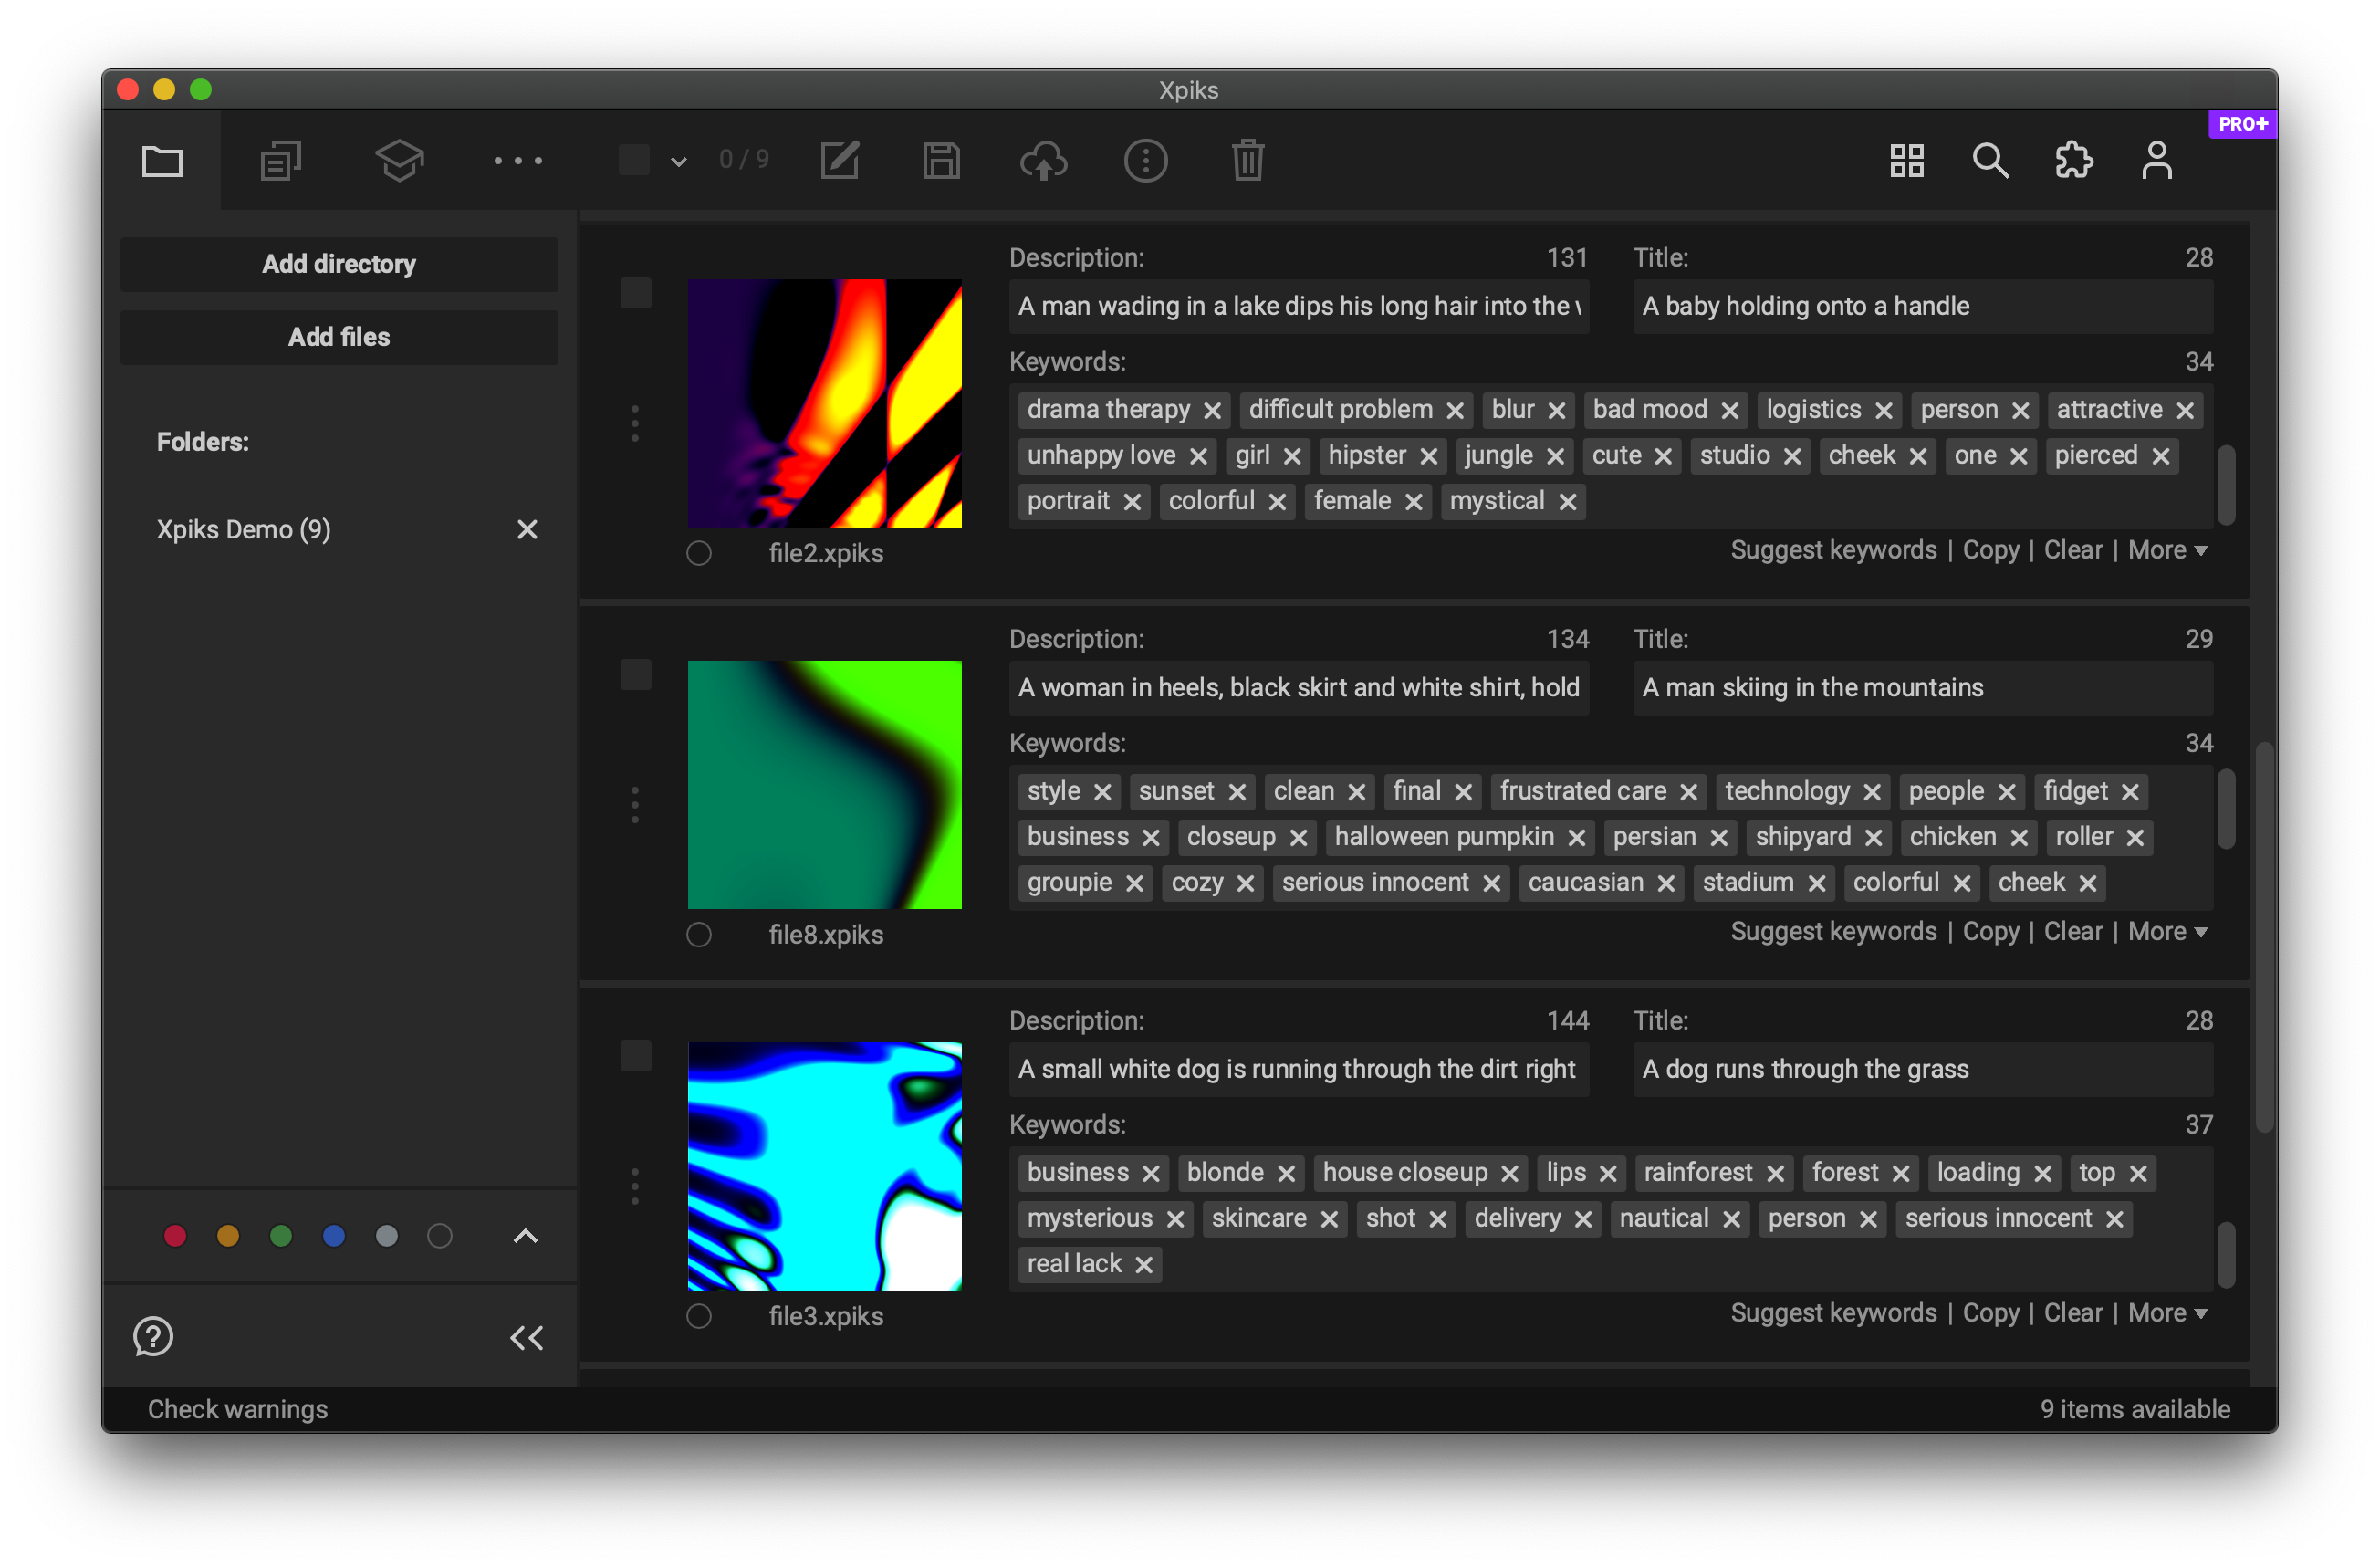Open the three-dots more tab

[x=518, y=160]
